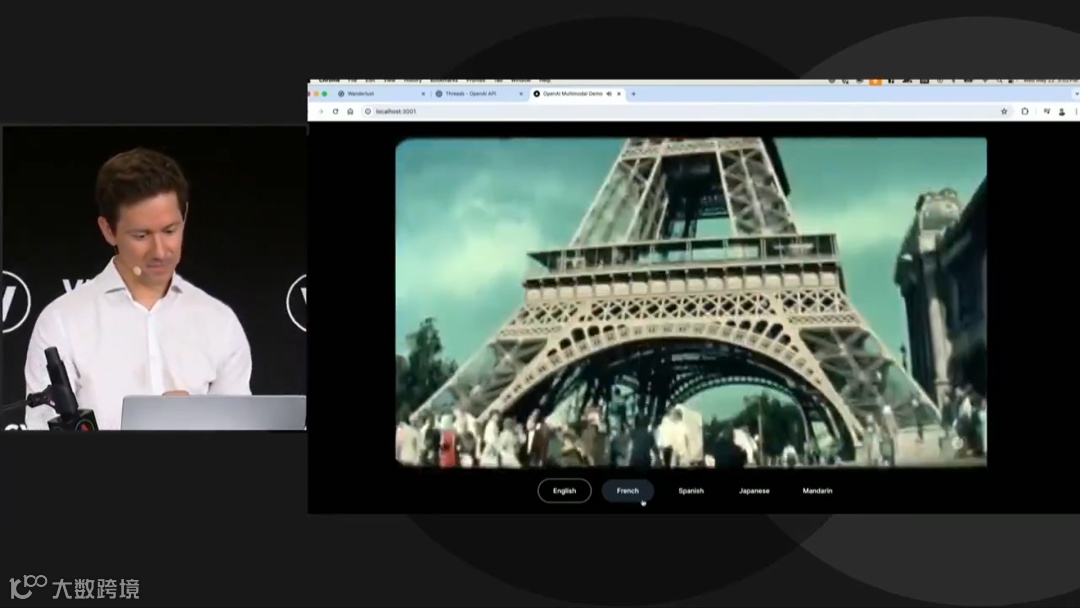Click the Eiffel Tower video player
The image size is (1080, 608).
pyautogui.click(x=691, y=302)
